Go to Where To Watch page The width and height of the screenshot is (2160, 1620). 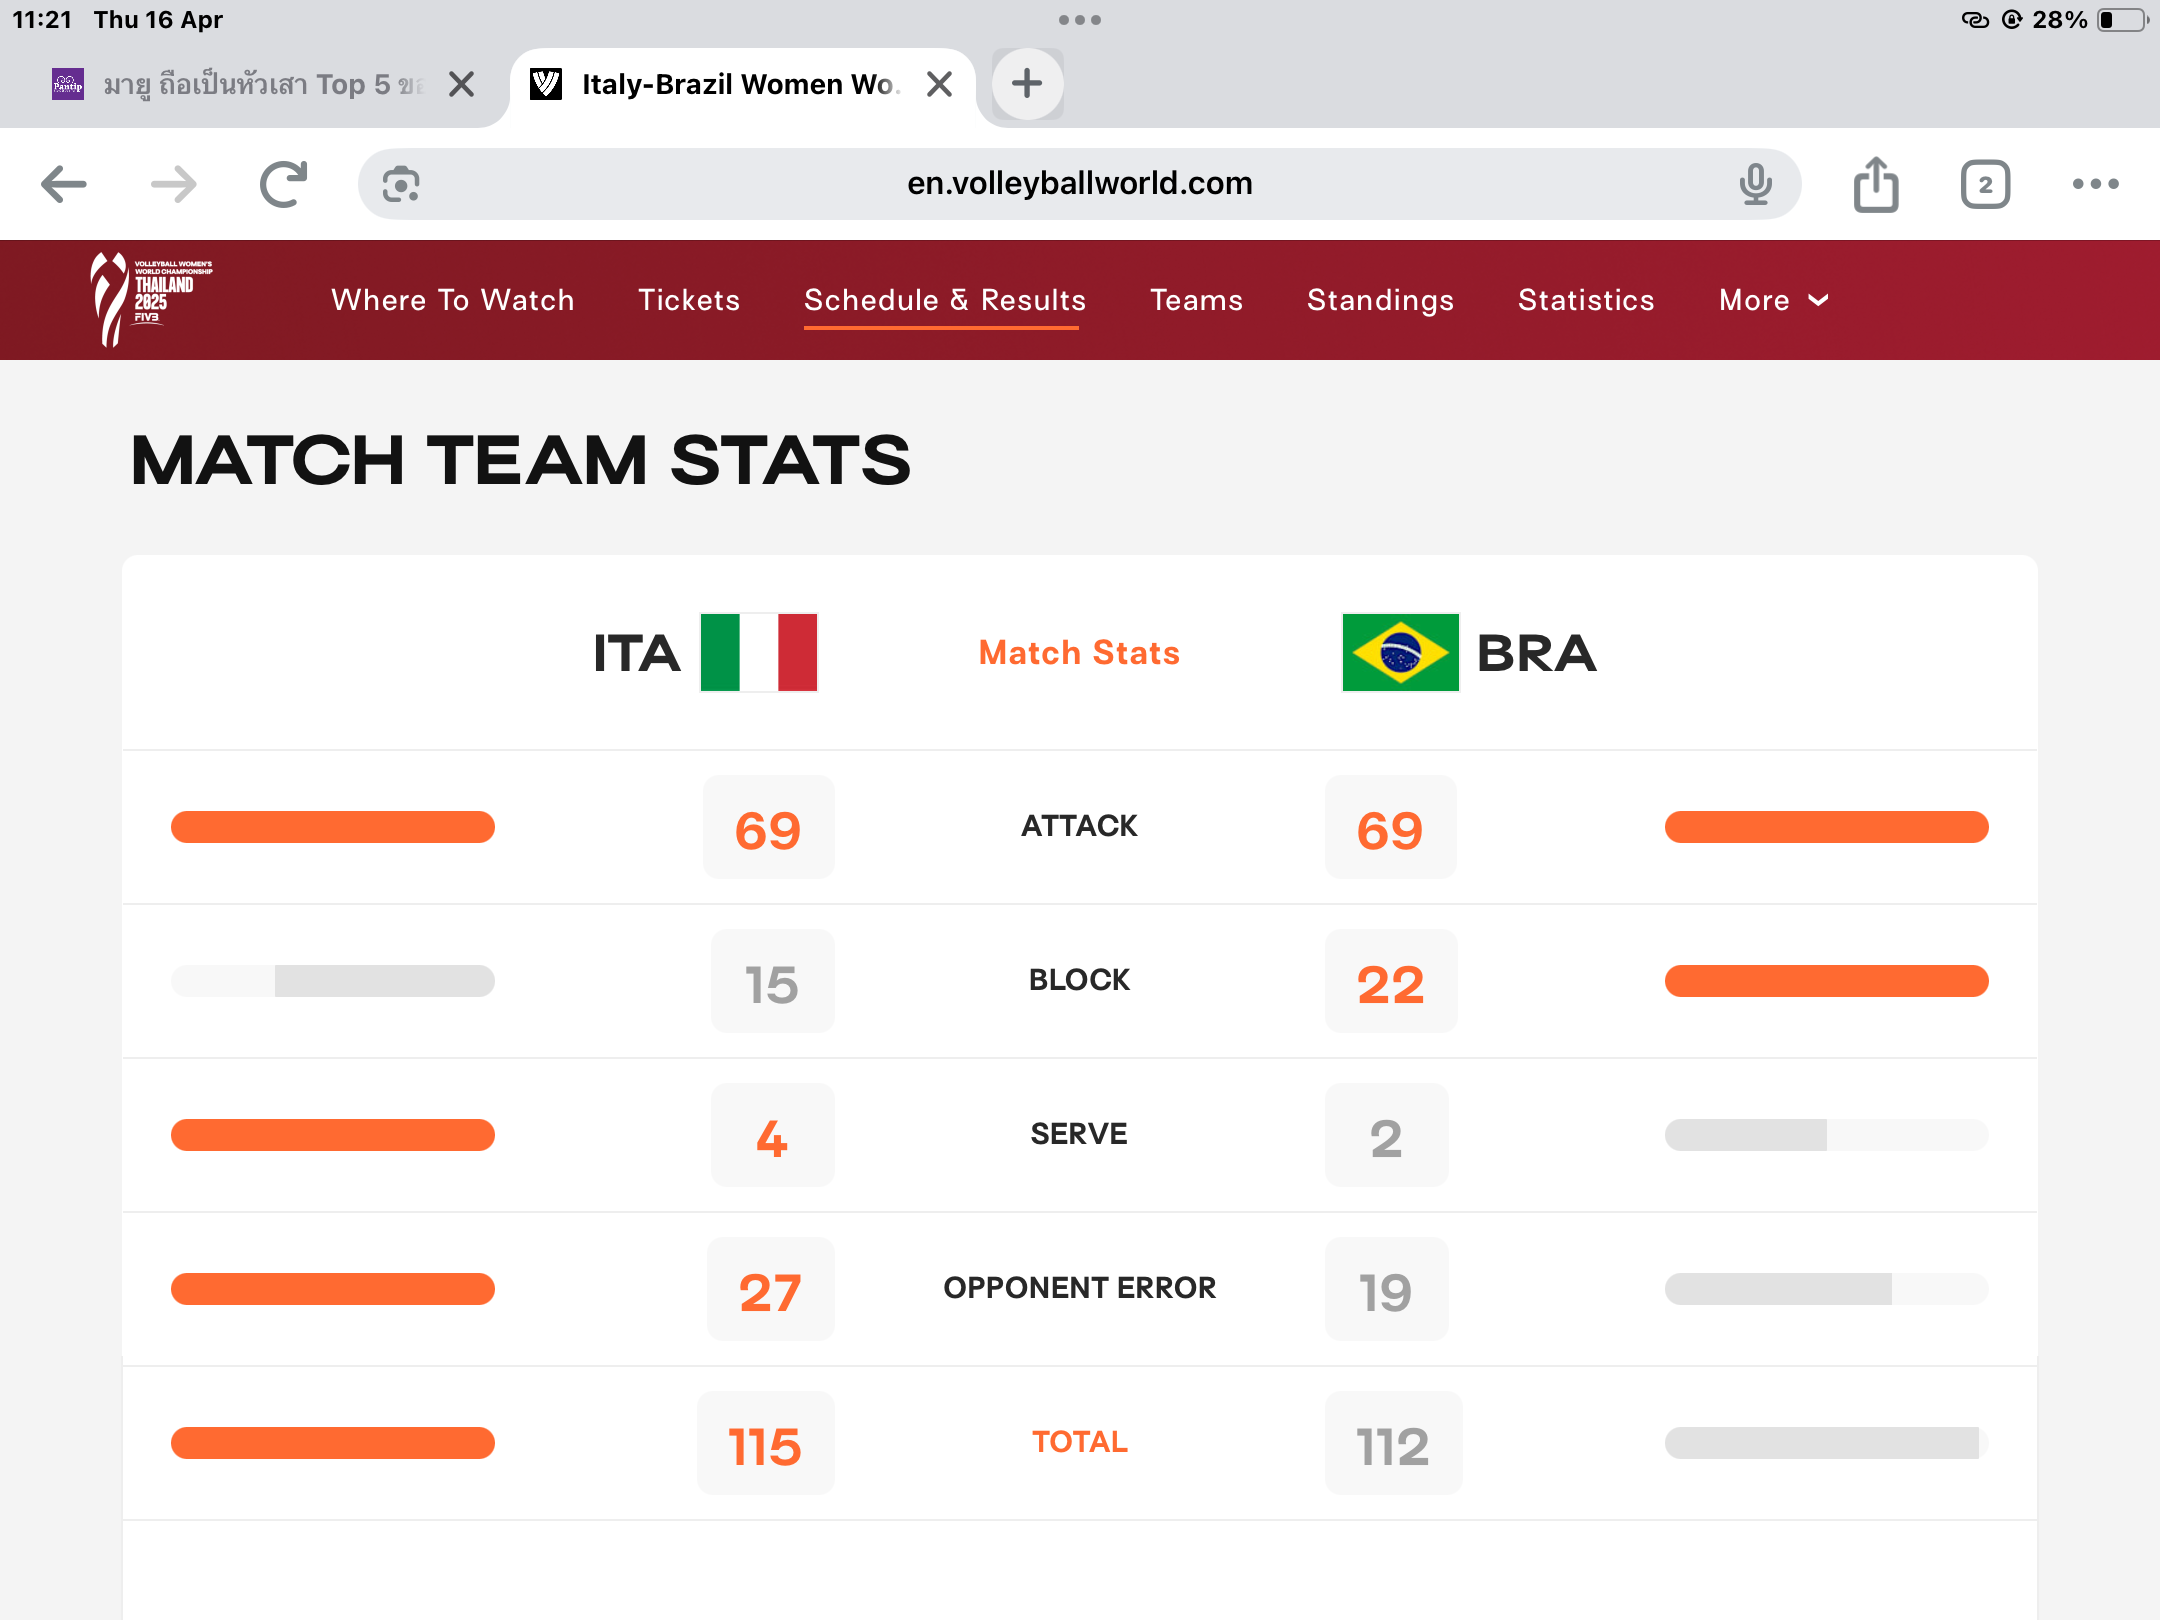click(x=453, y=300)
